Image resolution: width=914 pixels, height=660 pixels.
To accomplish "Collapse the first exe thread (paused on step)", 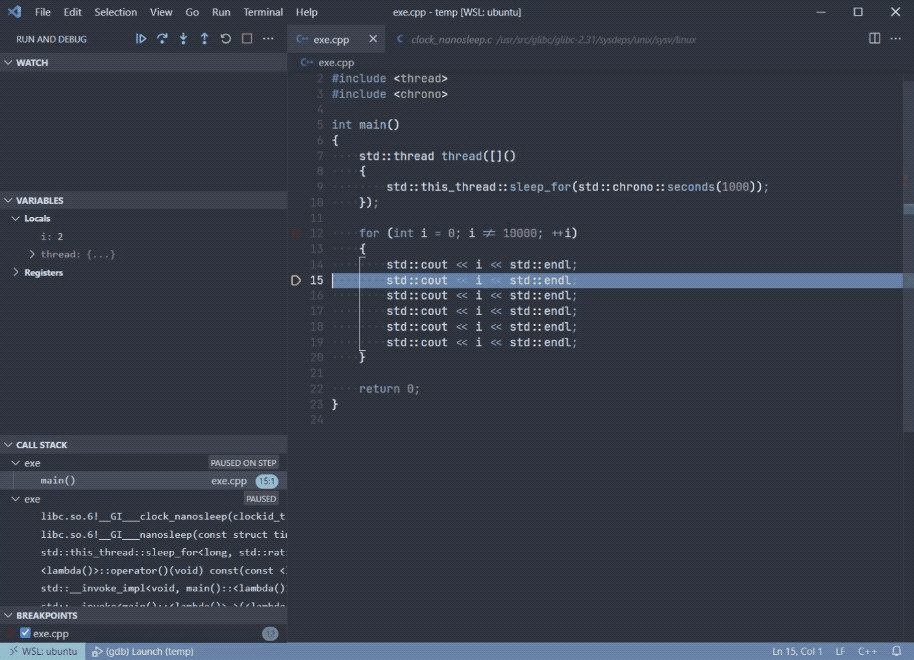I will coord(16,463).
